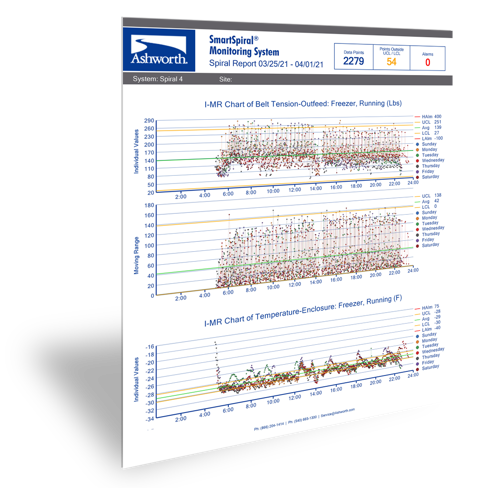The height and width of the screenshot is (488, 500).
Task: Click Avg 42 legend entry in Moving Range chart
Action: (x=427, y=201)
